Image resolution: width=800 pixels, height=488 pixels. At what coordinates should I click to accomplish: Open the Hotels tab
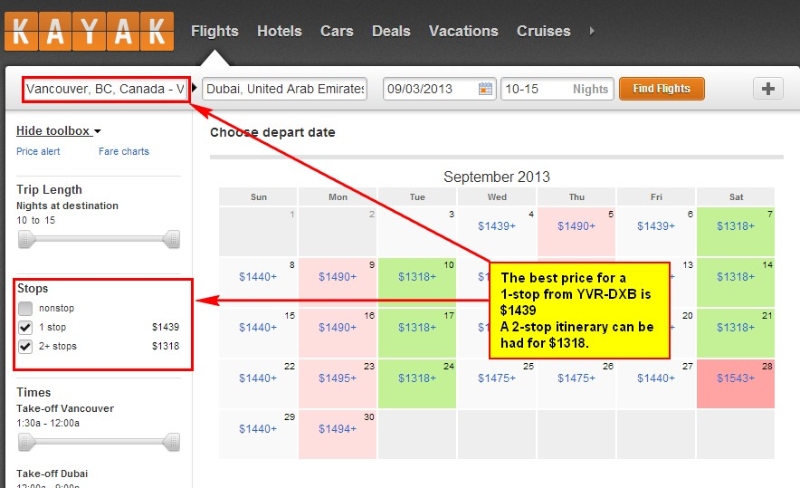[x=279, y=31]
